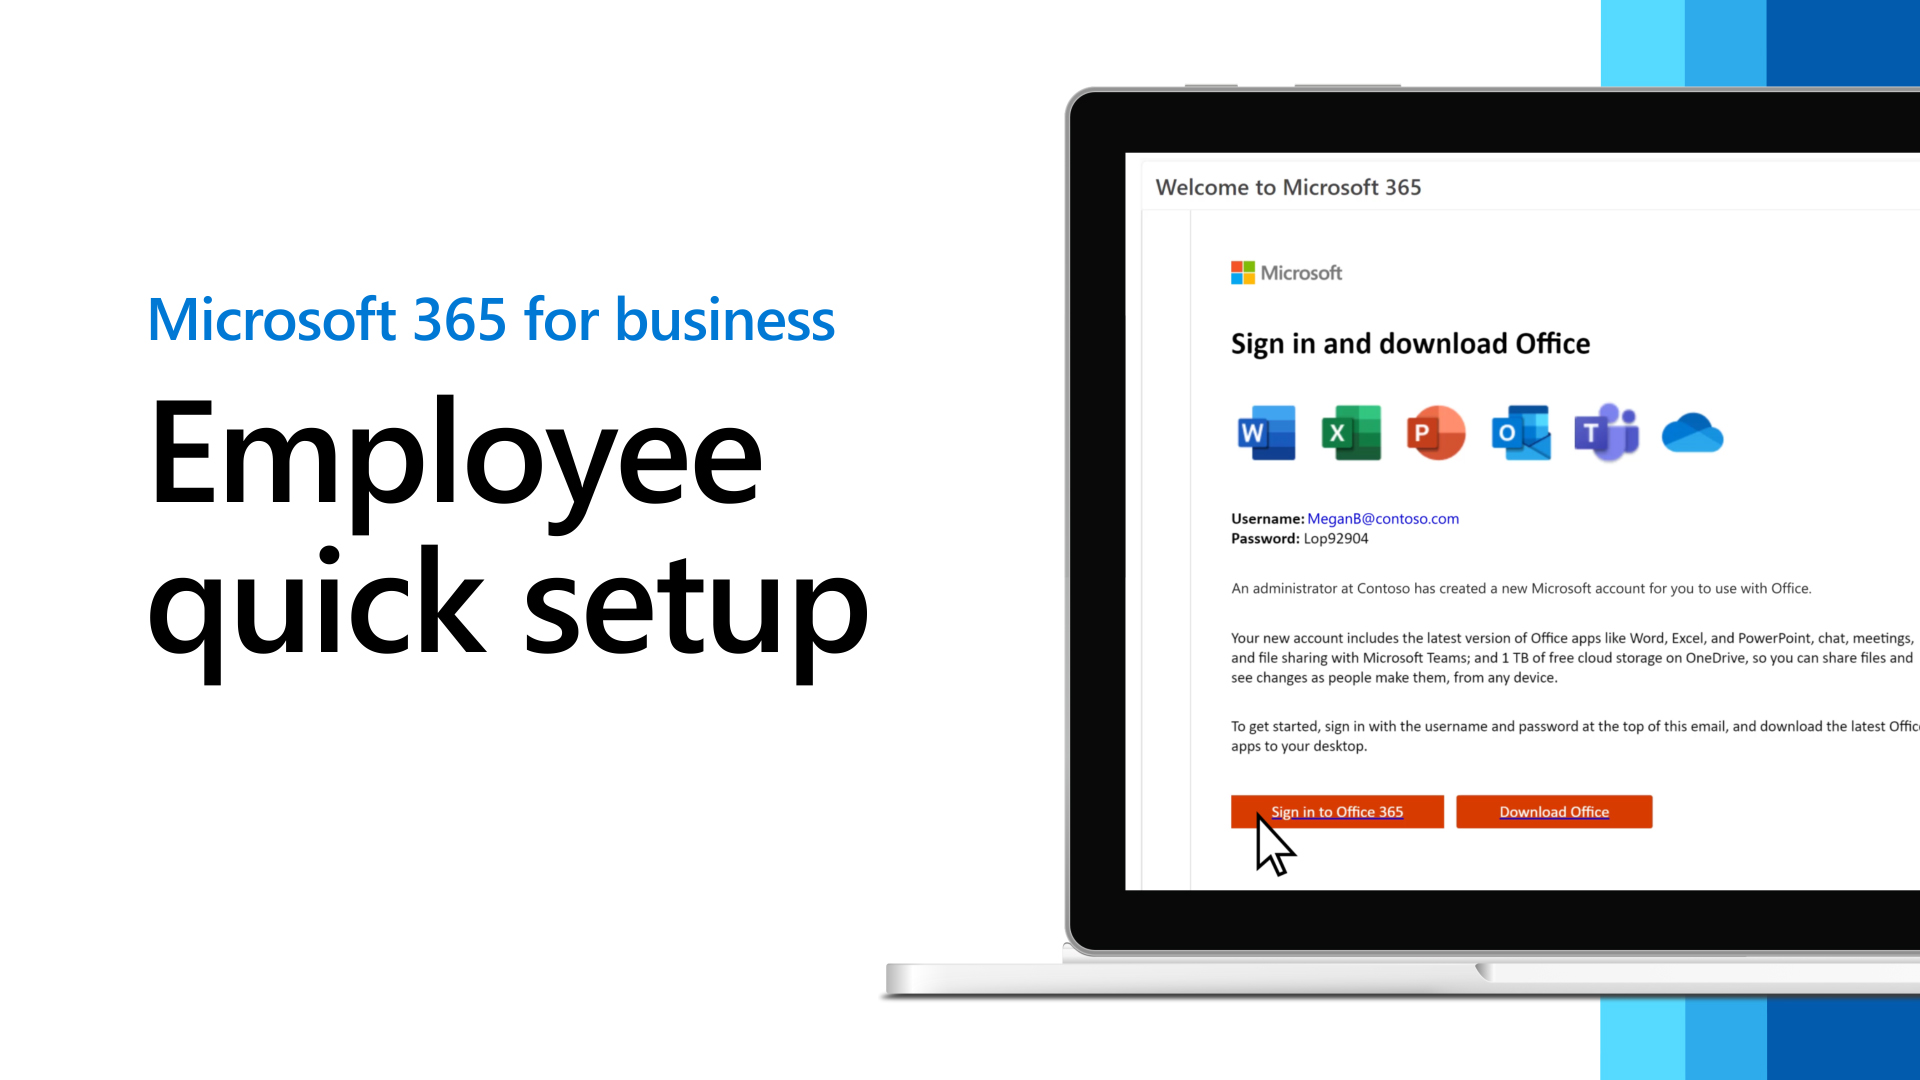Image resolution: width=1920 pixels, height=1080 pixels.
Task: Click the MeganB@contoso.com username link
Action: [1382, 518]
